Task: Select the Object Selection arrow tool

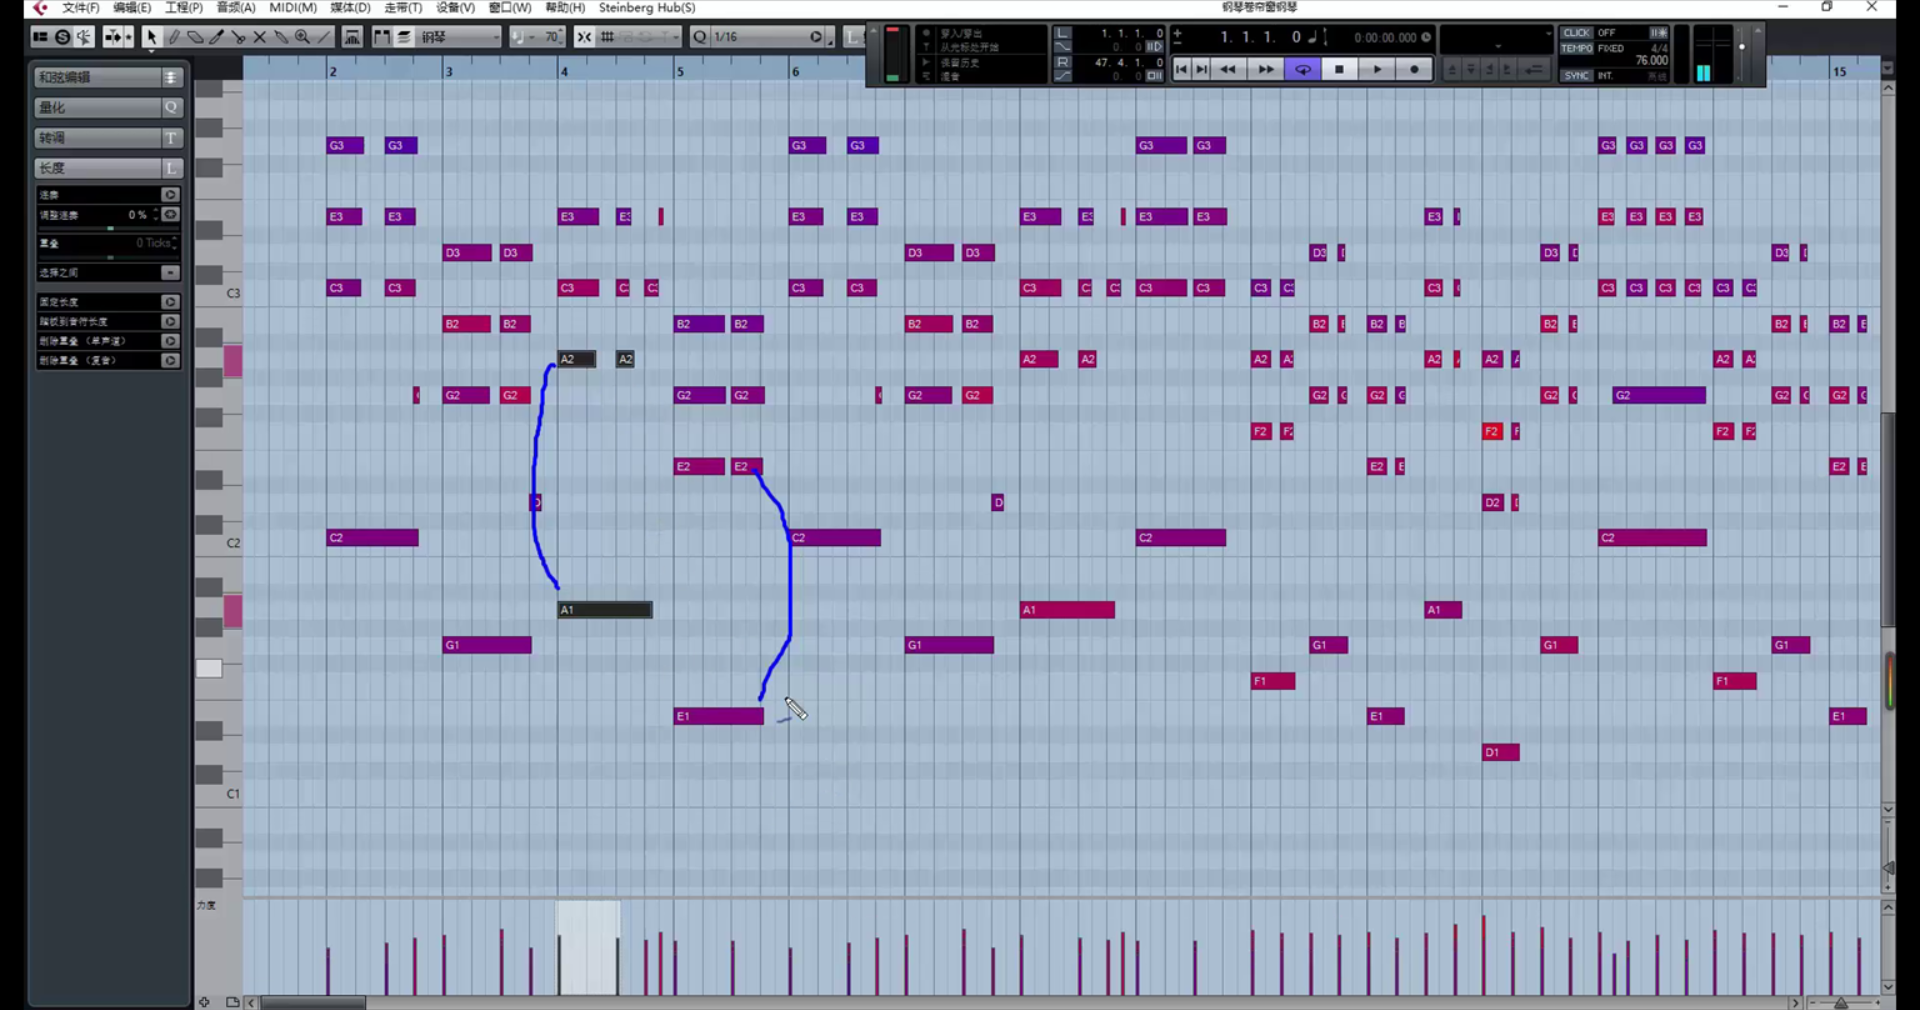Action: click(151, 37)
